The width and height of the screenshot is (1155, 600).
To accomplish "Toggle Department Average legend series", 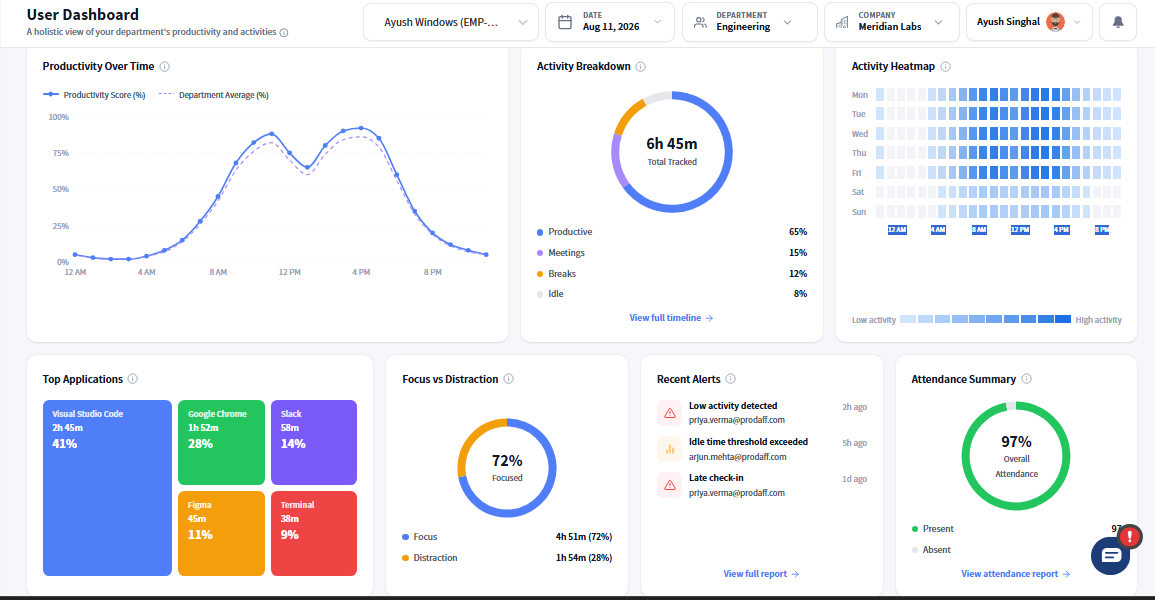I will 214,95.
